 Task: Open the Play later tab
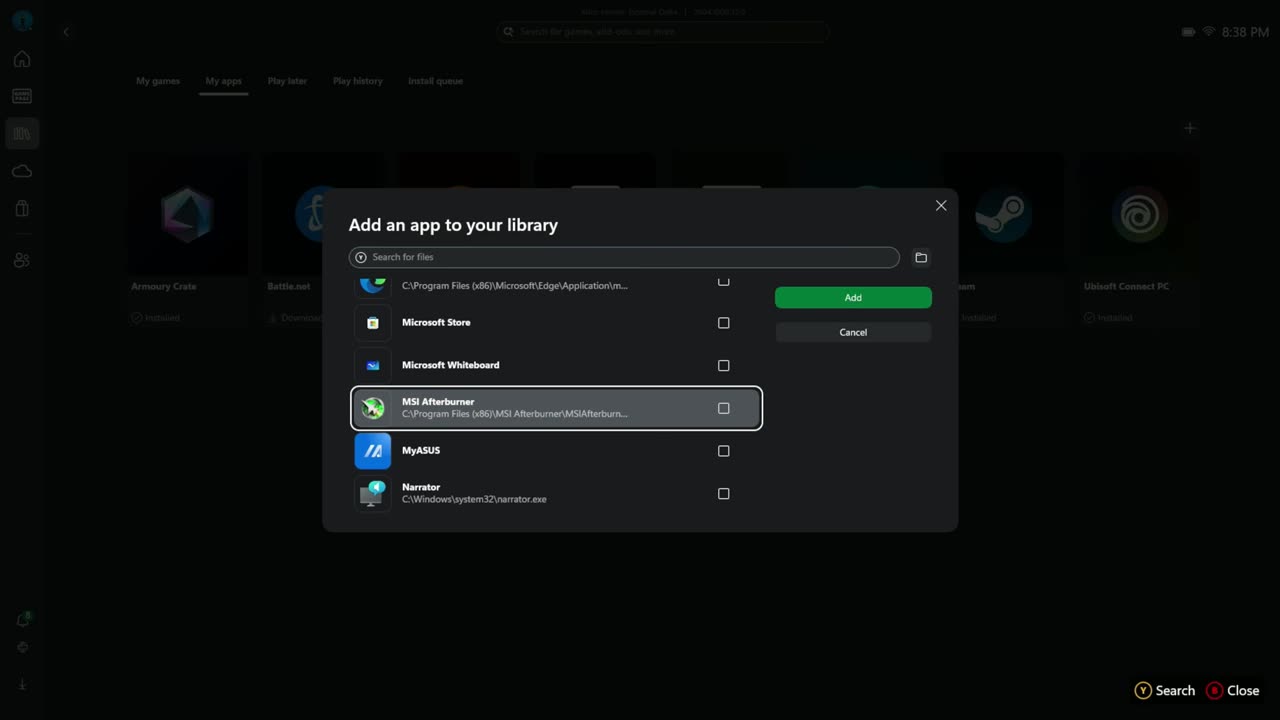click(287, 81)
